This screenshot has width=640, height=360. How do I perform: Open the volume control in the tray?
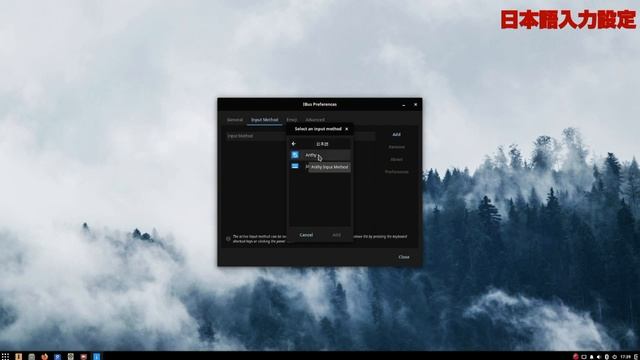pos(599,357)
